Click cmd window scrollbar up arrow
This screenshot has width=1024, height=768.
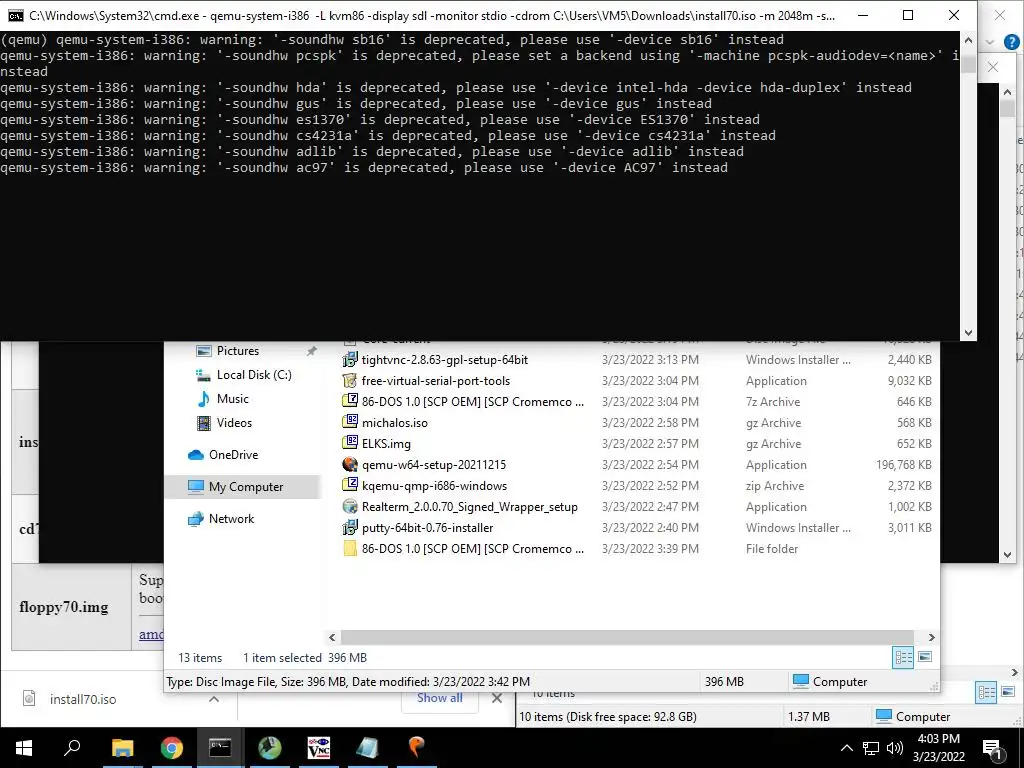(968, 40)
